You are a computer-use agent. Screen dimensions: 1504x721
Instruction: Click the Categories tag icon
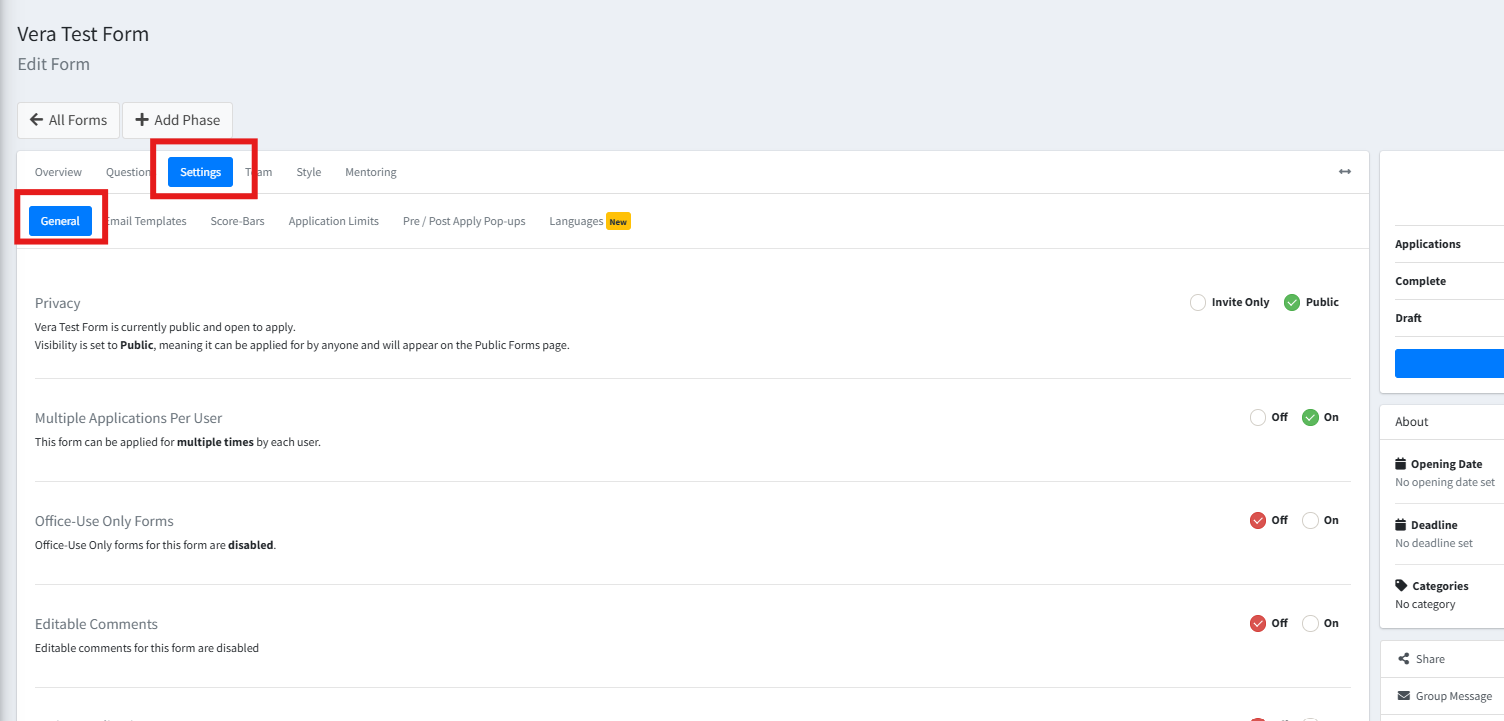pos(1401,586)
